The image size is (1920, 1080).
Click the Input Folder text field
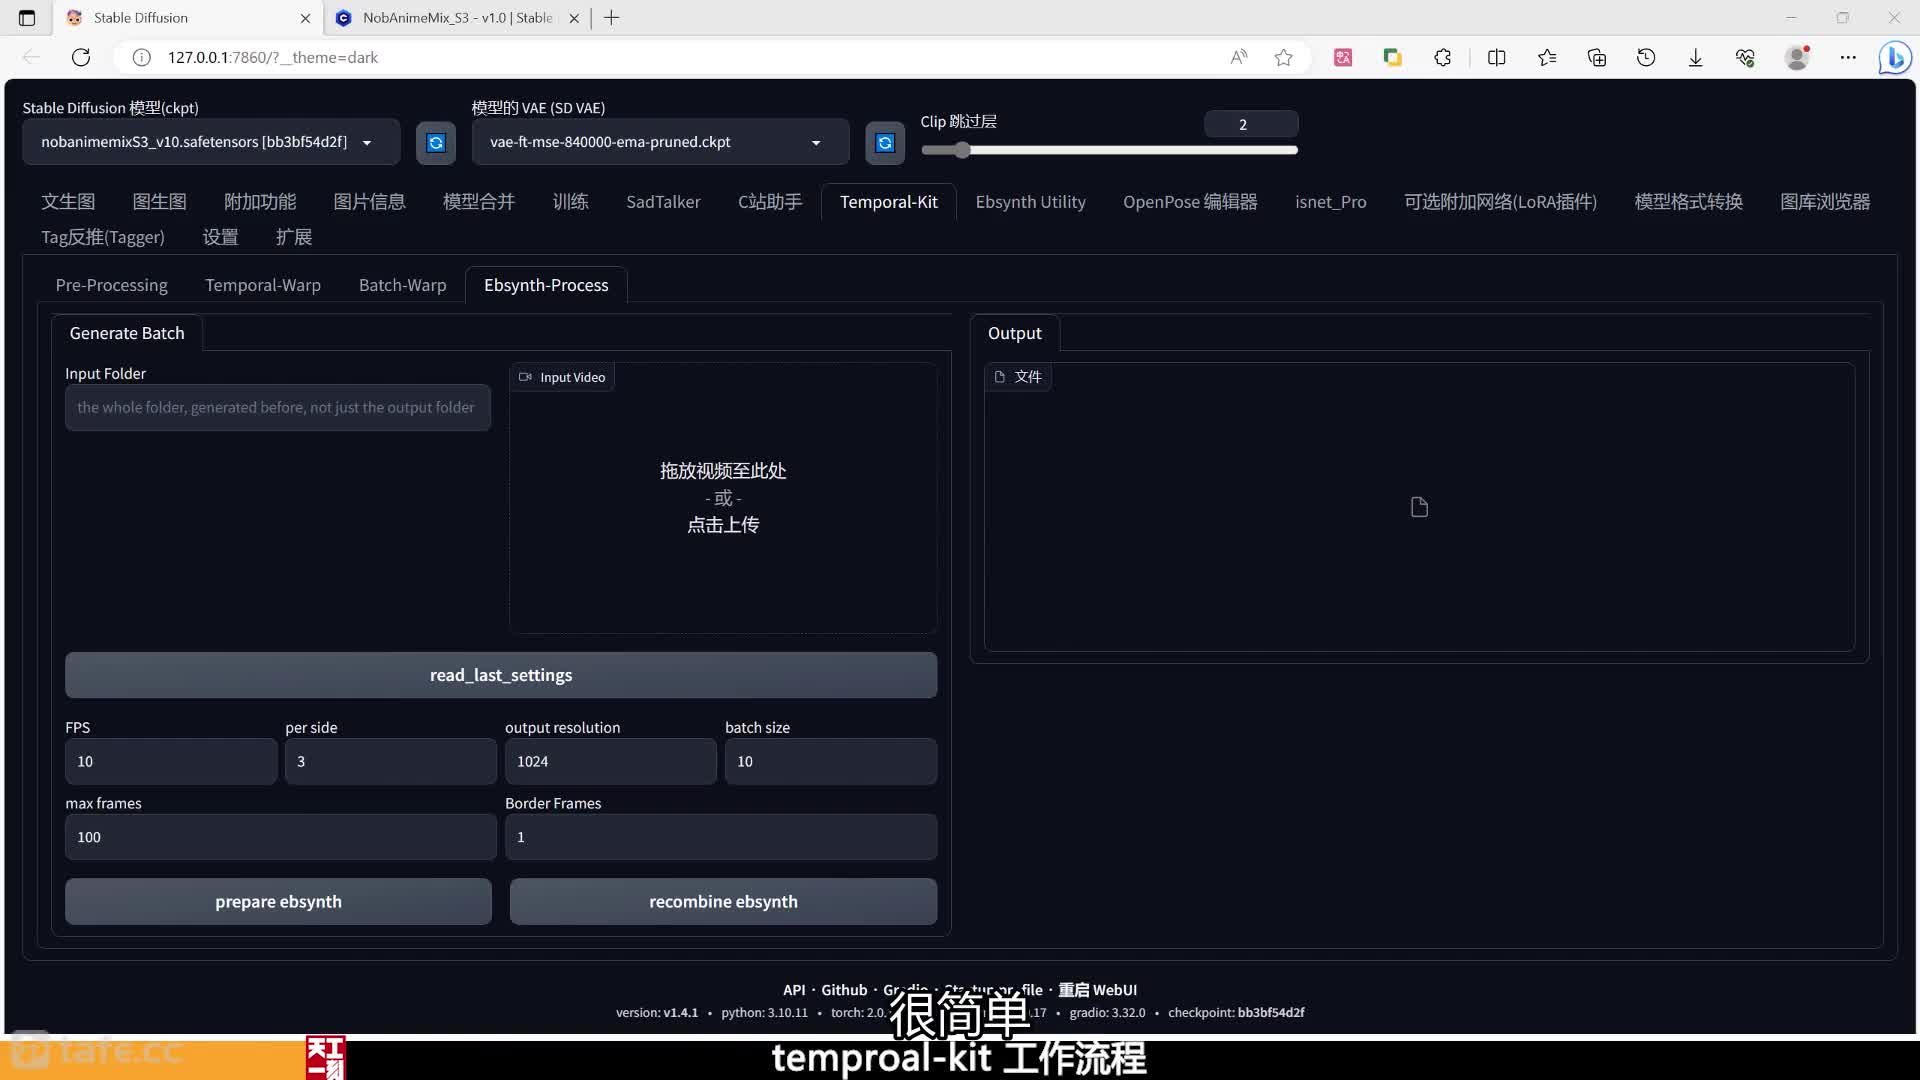[278, 407]
